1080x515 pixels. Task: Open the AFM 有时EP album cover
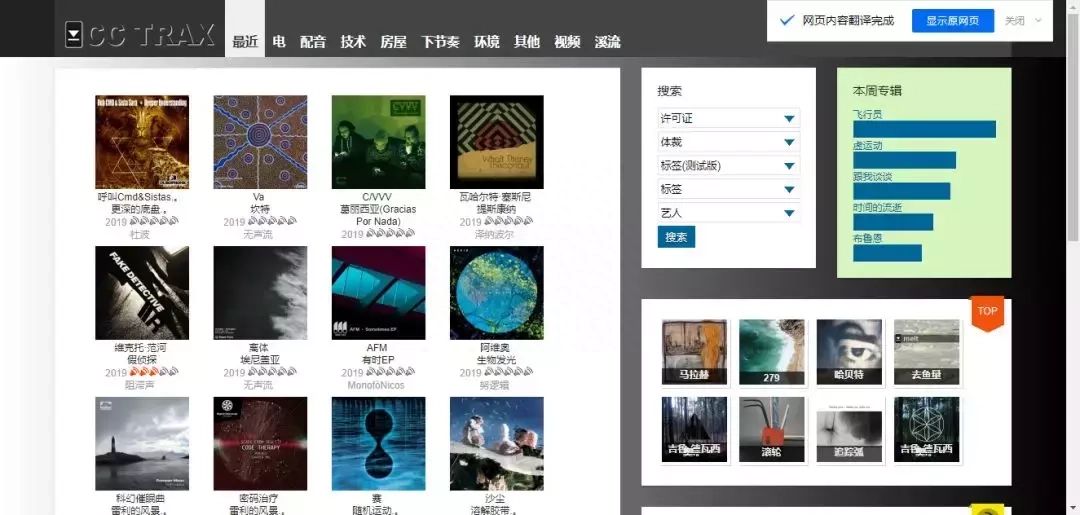tap(379, 293)
